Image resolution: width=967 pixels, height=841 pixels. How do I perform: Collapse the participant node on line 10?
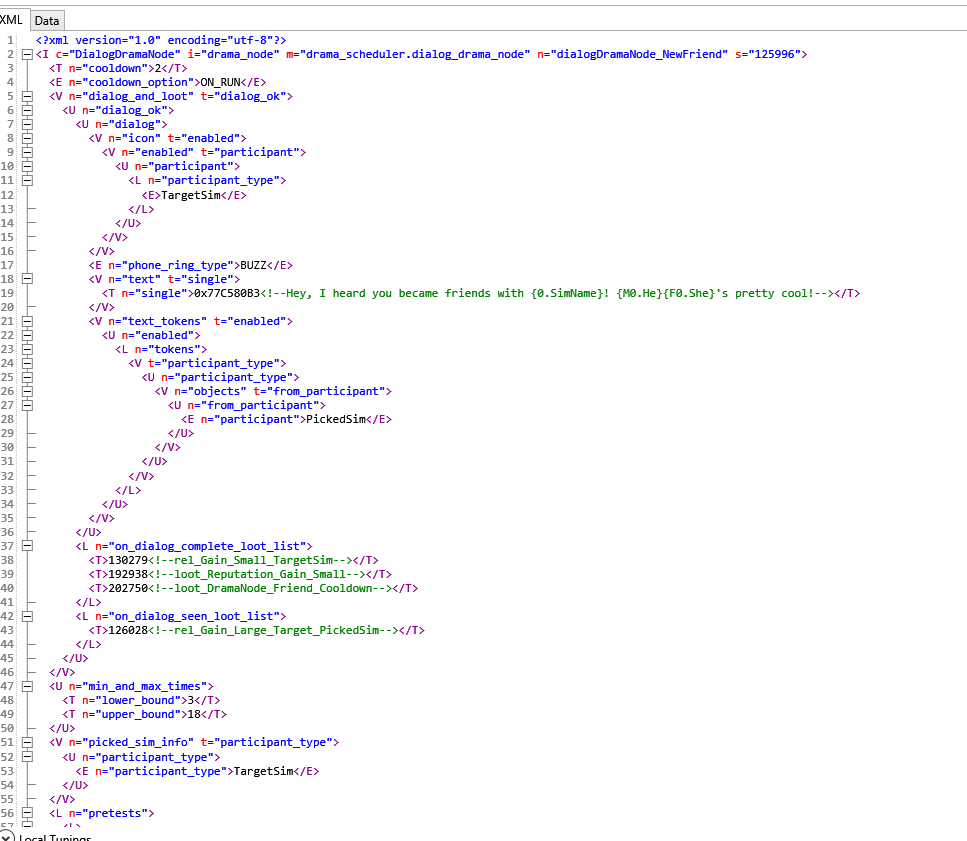[27, 166]
